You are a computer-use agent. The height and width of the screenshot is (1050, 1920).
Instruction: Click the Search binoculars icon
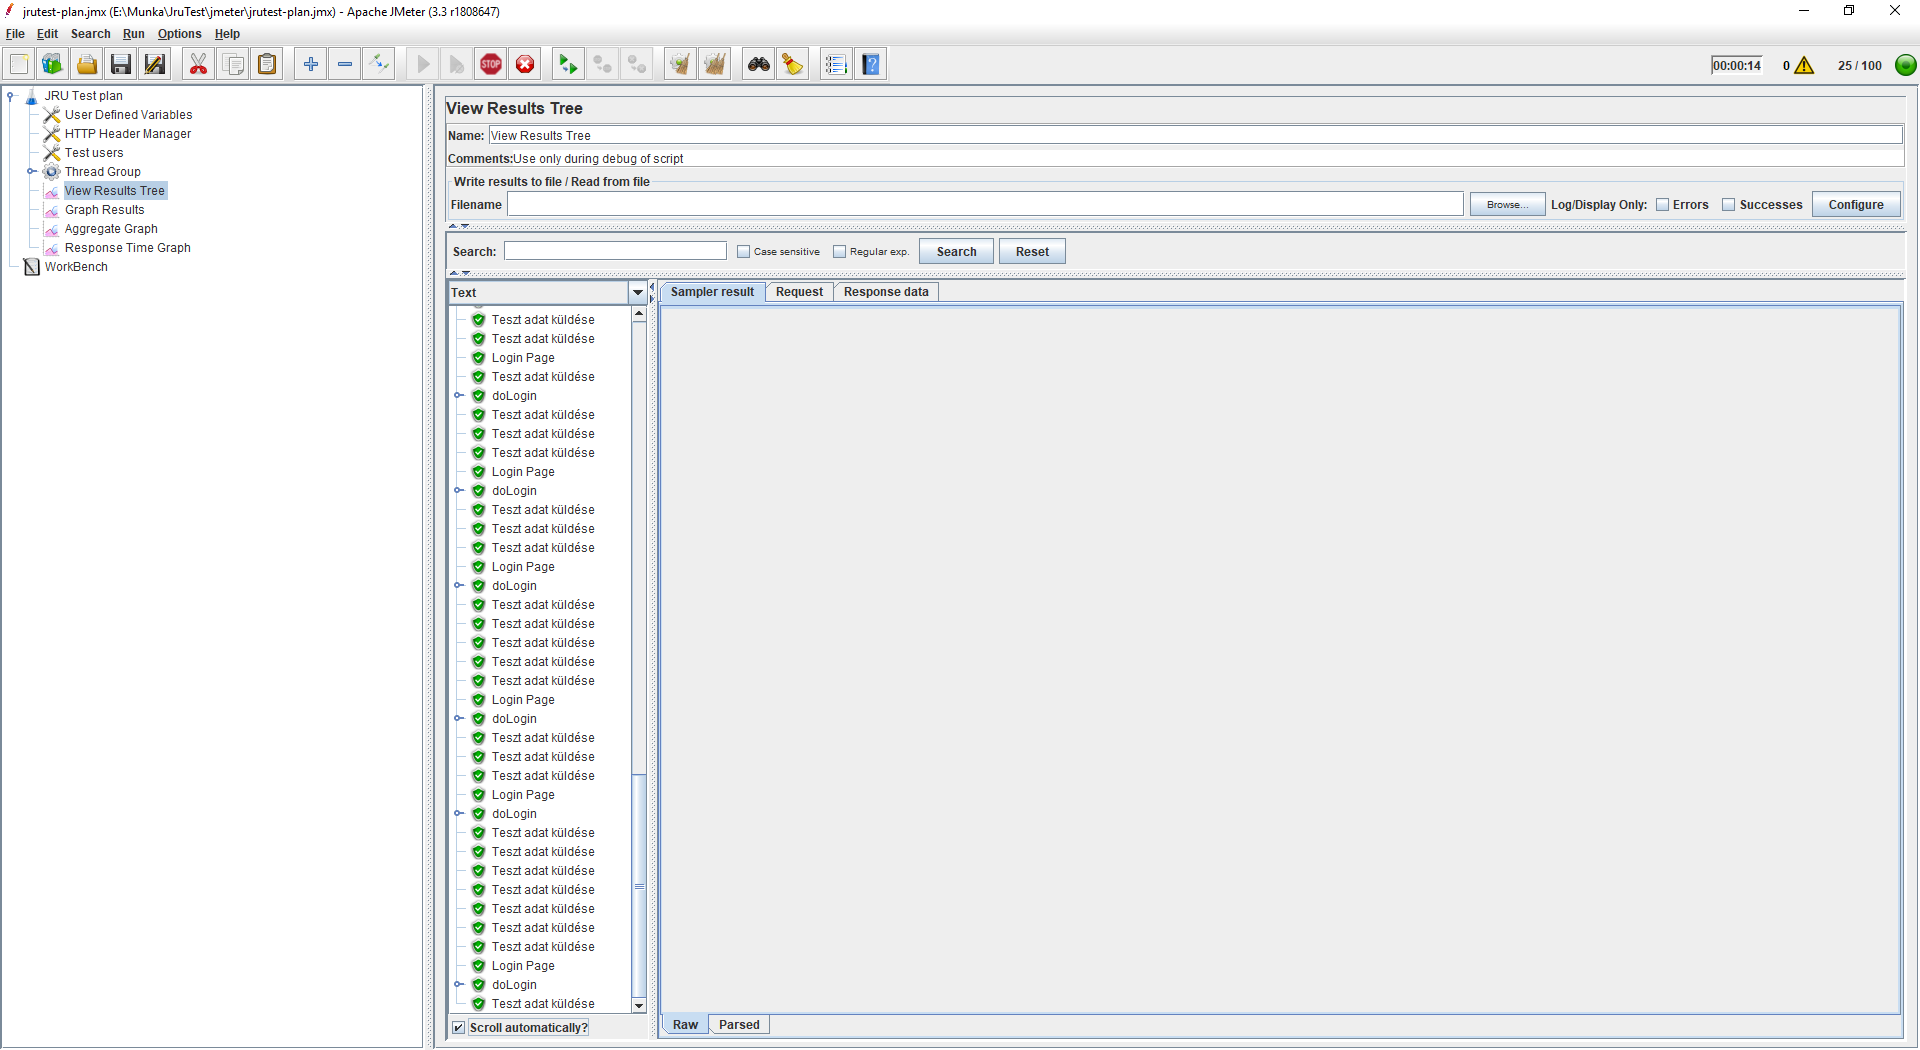759,65
